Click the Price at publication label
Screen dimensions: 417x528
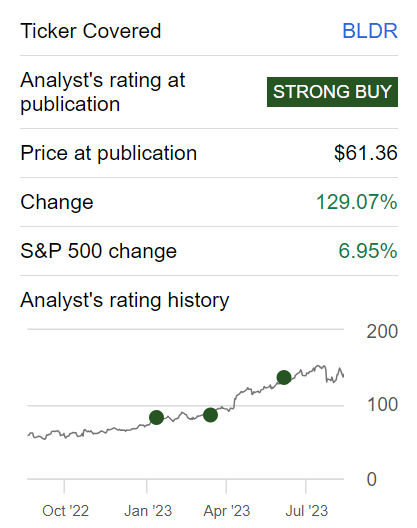[108, 153]
